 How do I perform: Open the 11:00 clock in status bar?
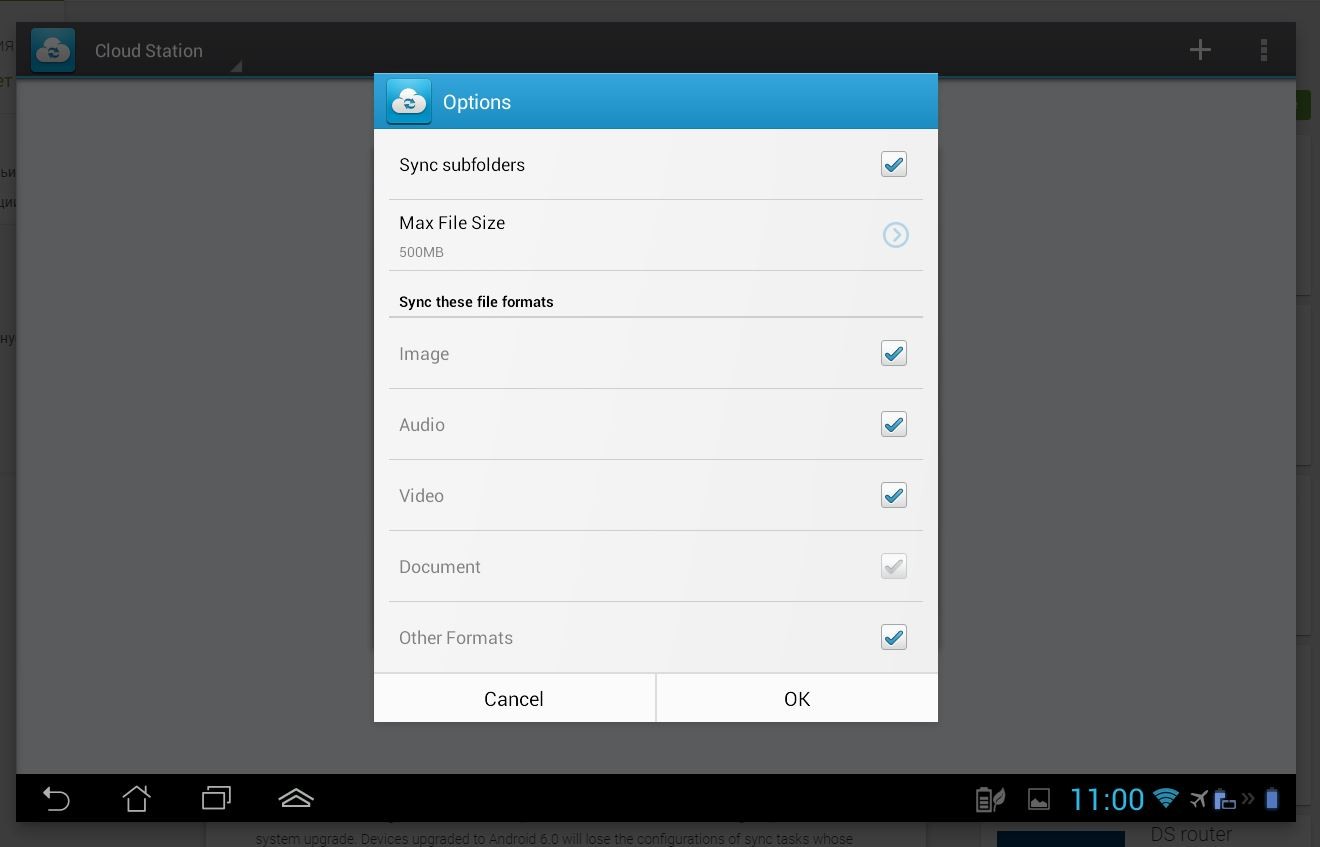click(x=1107, y=799)
